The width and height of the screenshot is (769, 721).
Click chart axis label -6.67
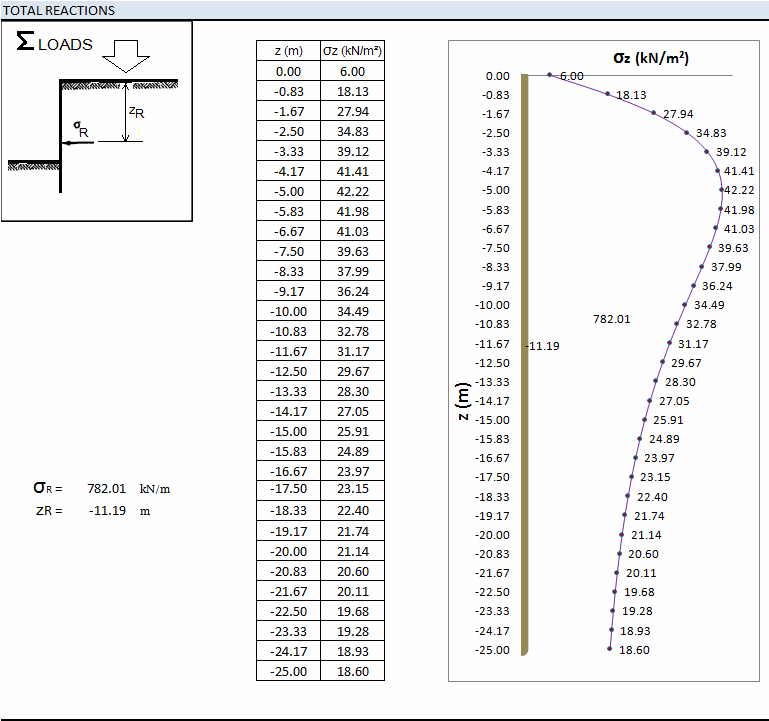click(x=495, y=229)
